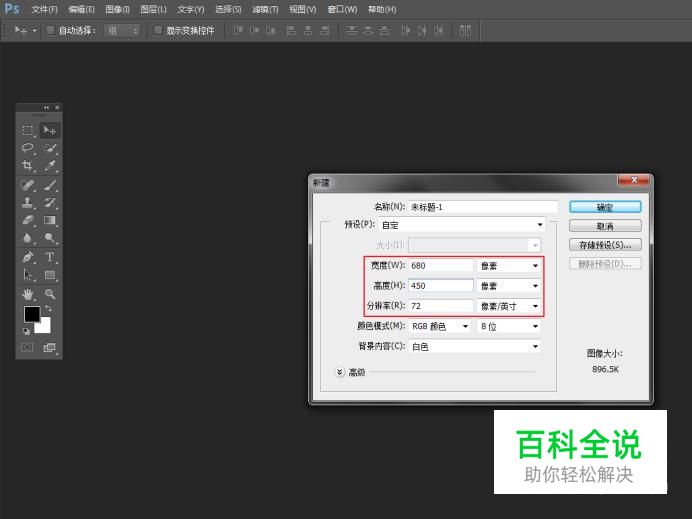This screenshot has width=692, height=519.
Task: Choose the Zoom magnifier tool
Action: click(50, 294)
